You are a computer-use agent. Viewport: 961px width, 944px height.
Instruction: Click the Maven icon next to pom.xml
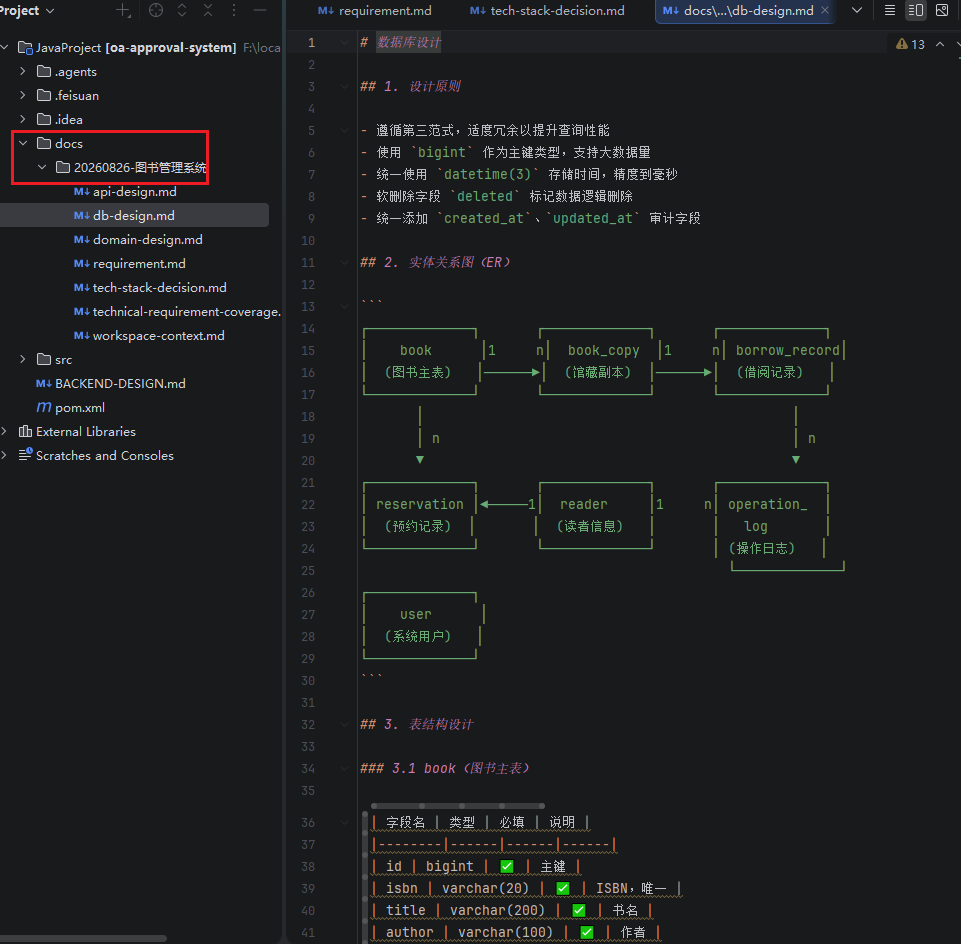click(44, 408)
